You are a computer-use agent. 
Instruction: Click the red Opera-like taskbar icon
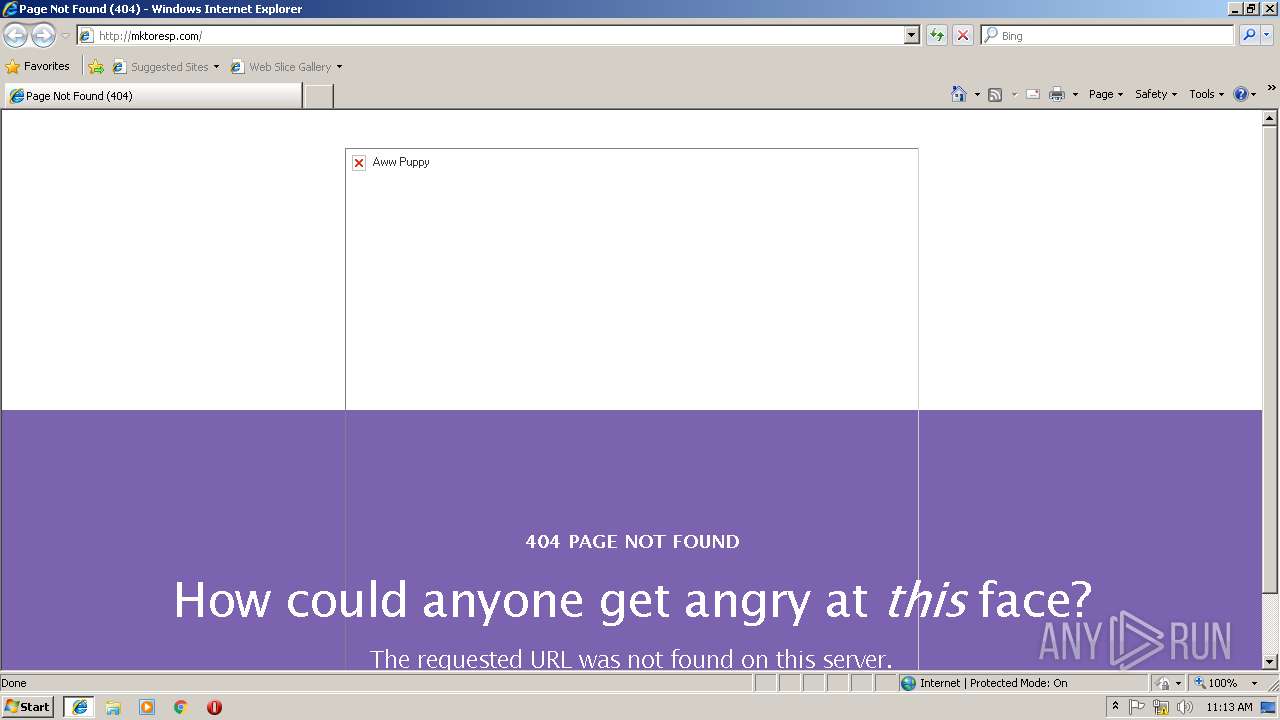point(214,707)
